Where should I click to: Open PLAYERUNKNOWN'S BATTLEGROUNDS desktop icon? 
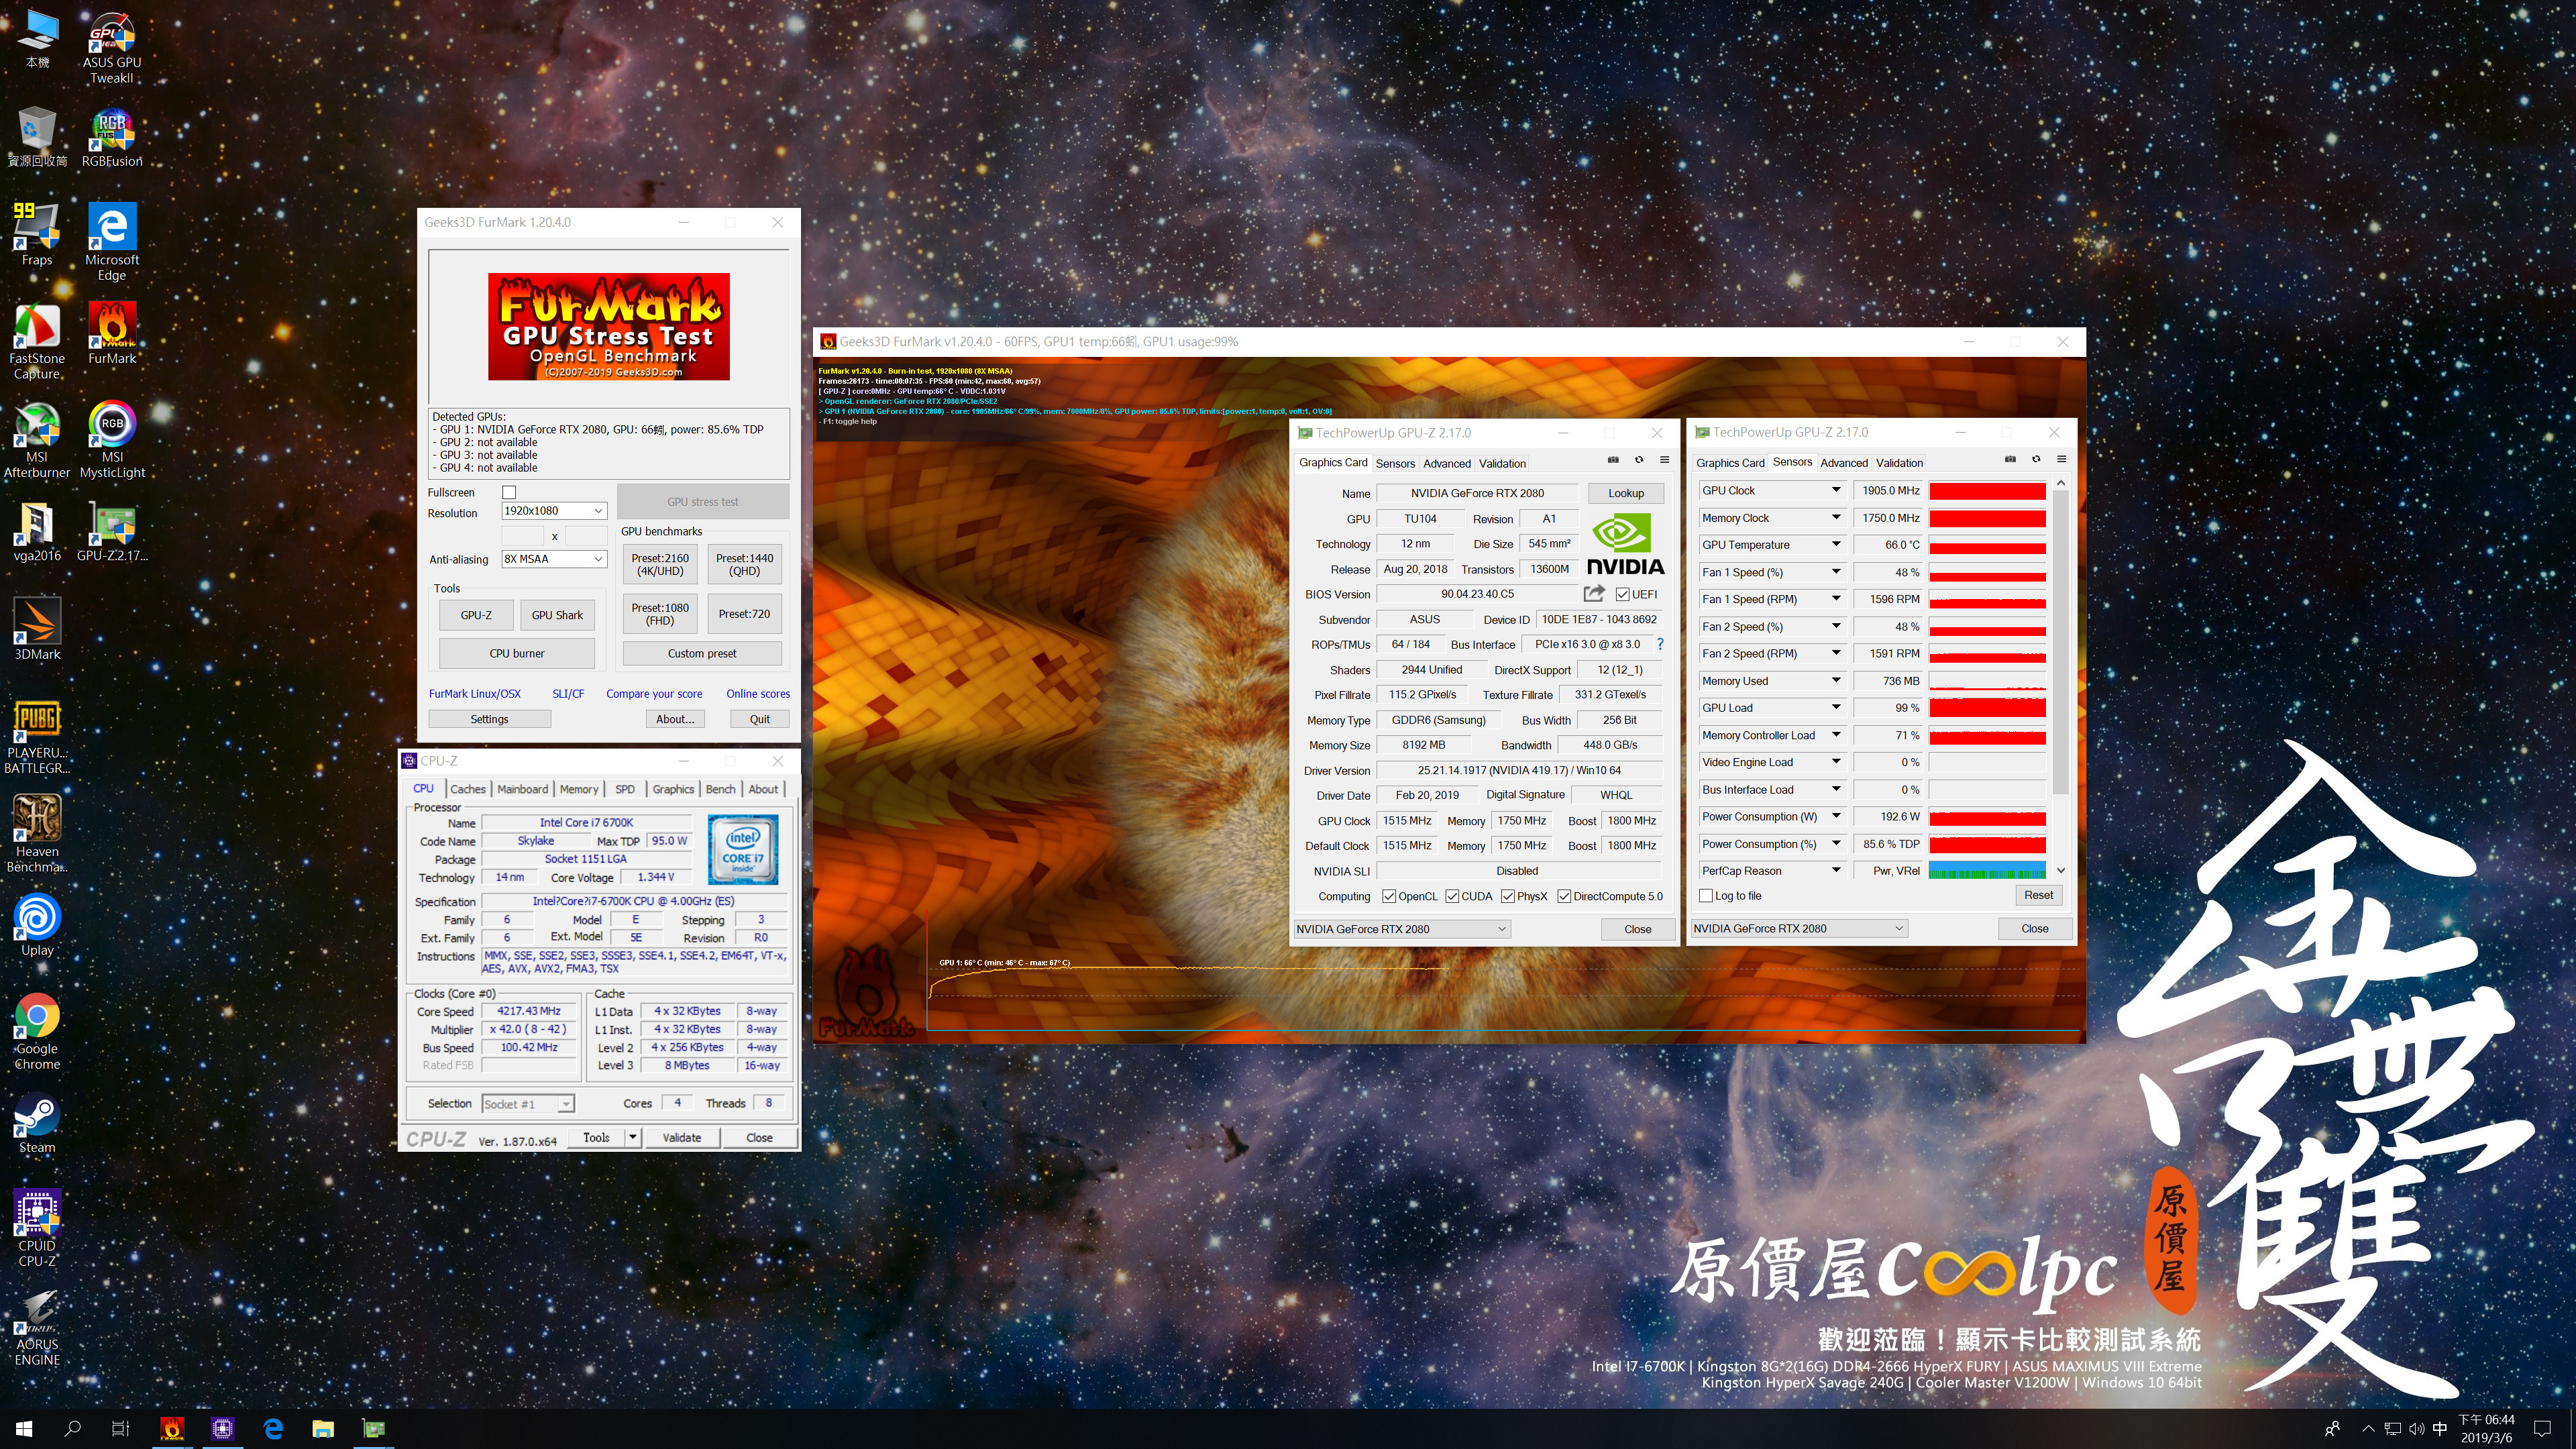tap(37, 737)
